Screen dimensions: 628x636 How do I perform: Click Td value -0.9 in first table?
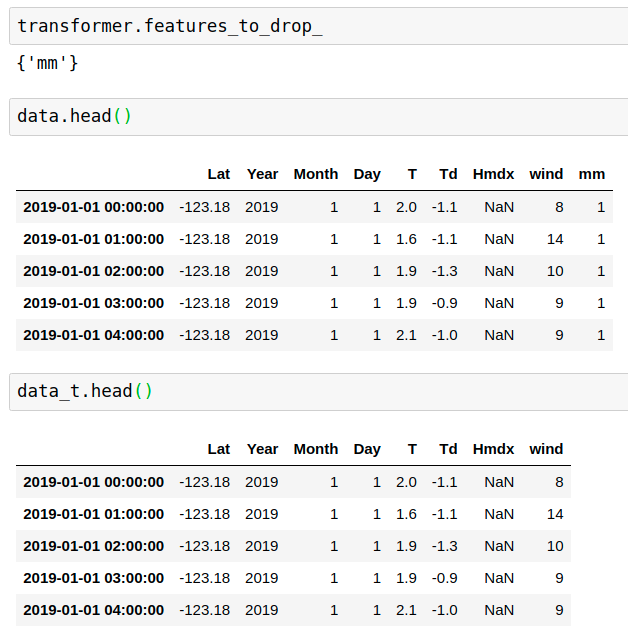(x=445, y=303)
